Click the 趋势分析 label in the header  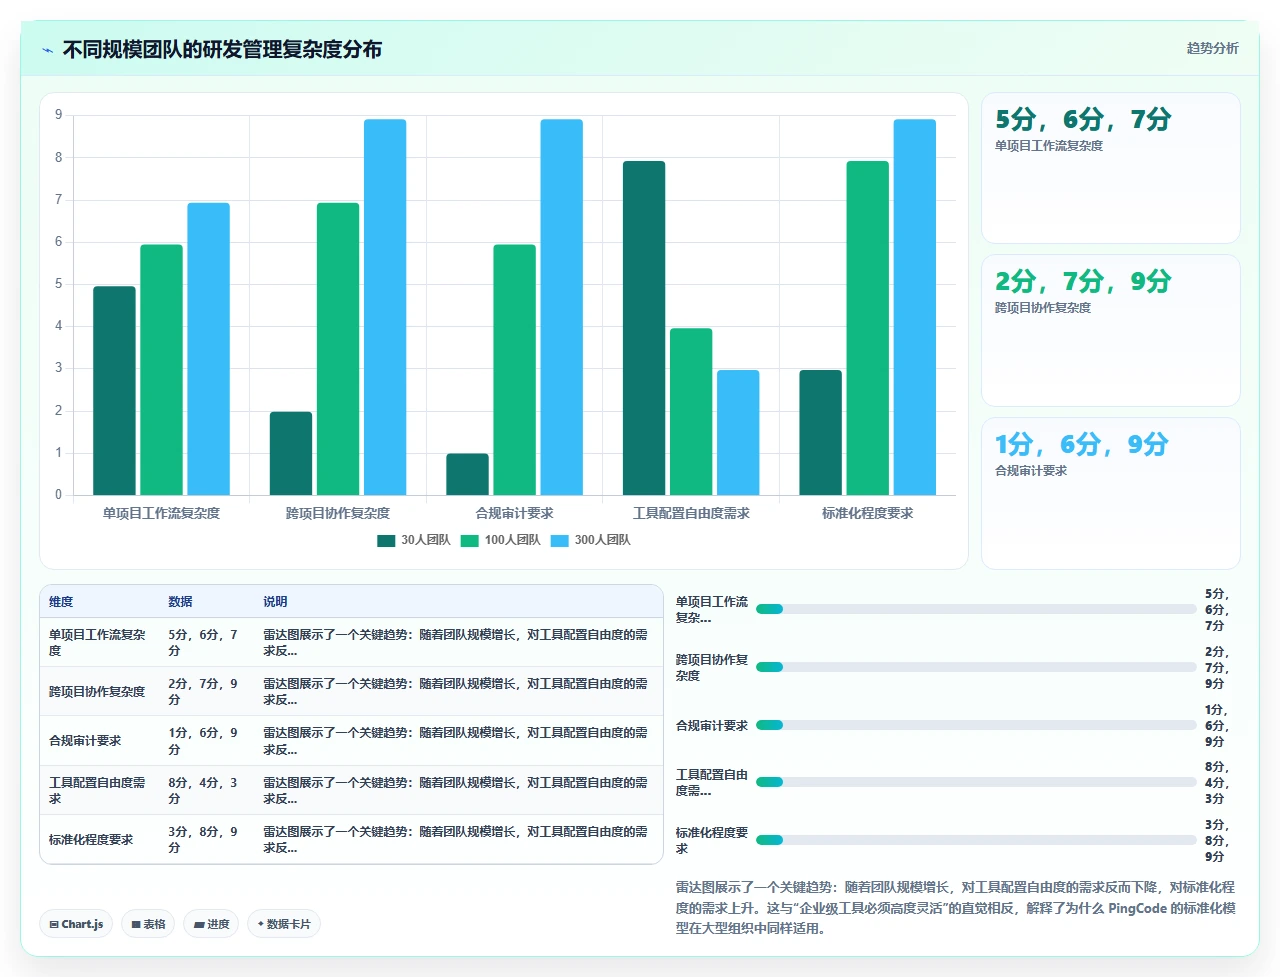(1212, 48)
